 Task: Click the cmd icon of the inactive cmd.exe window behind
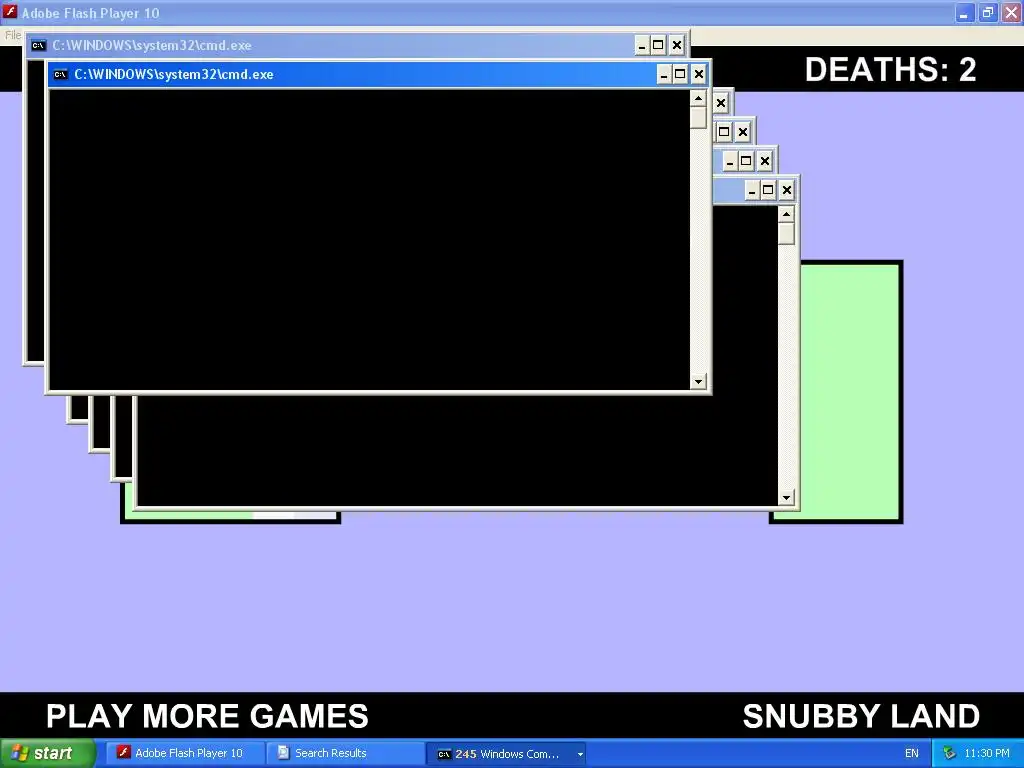39,46
